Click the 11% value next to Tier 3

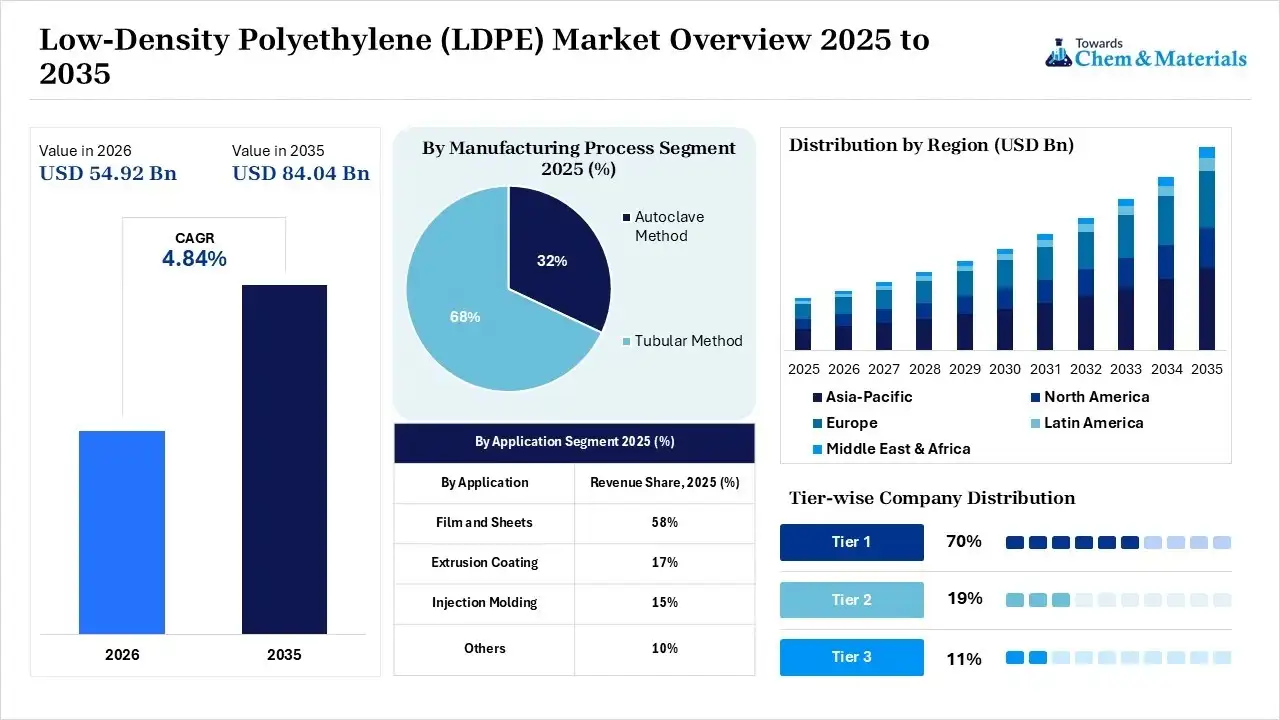pos(964,659)
